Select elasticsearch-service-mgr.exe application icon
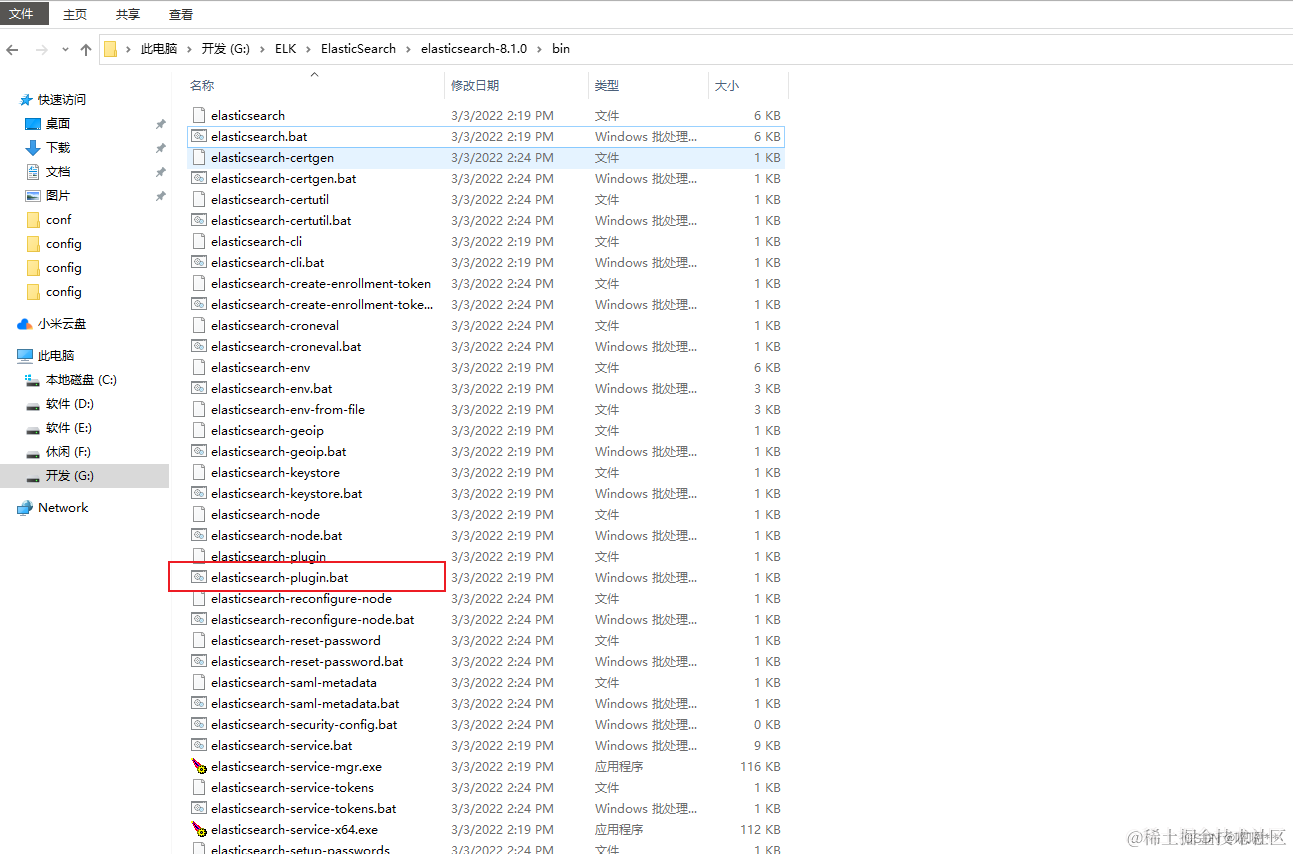This screenshot has height=854, width=1293. click(x=198, y=766)
